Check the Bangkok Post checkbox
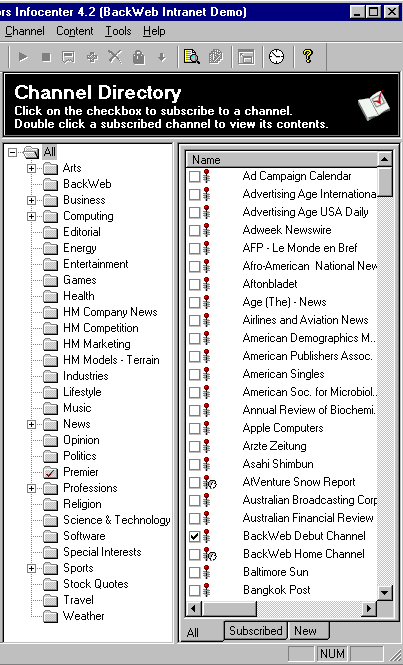The height and width of the screenshot is (665, 403). click(x=194, y=590)
